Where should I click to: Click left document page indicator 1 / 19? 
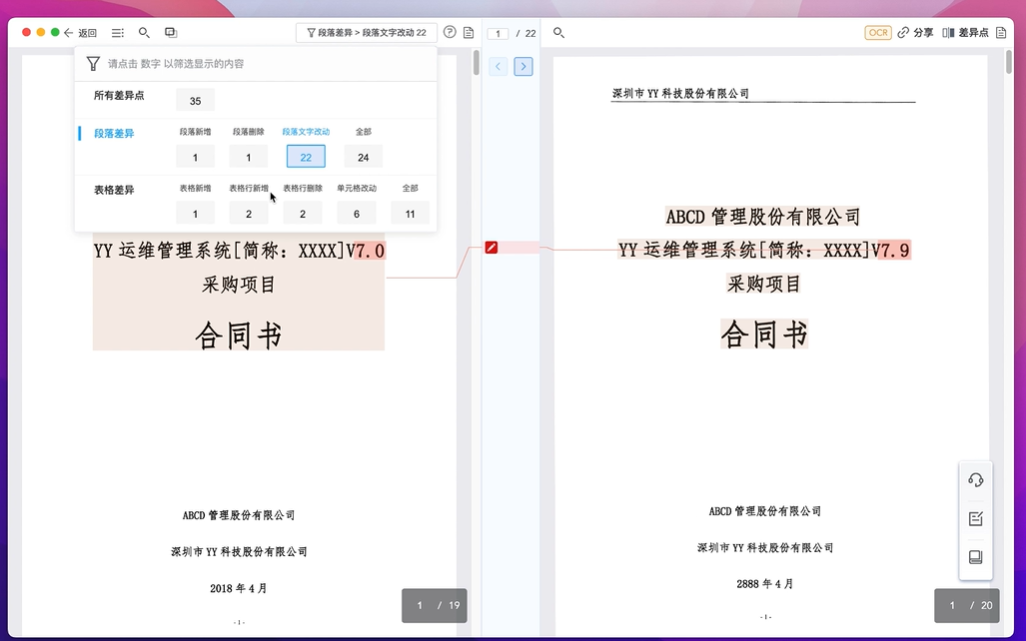434,606
